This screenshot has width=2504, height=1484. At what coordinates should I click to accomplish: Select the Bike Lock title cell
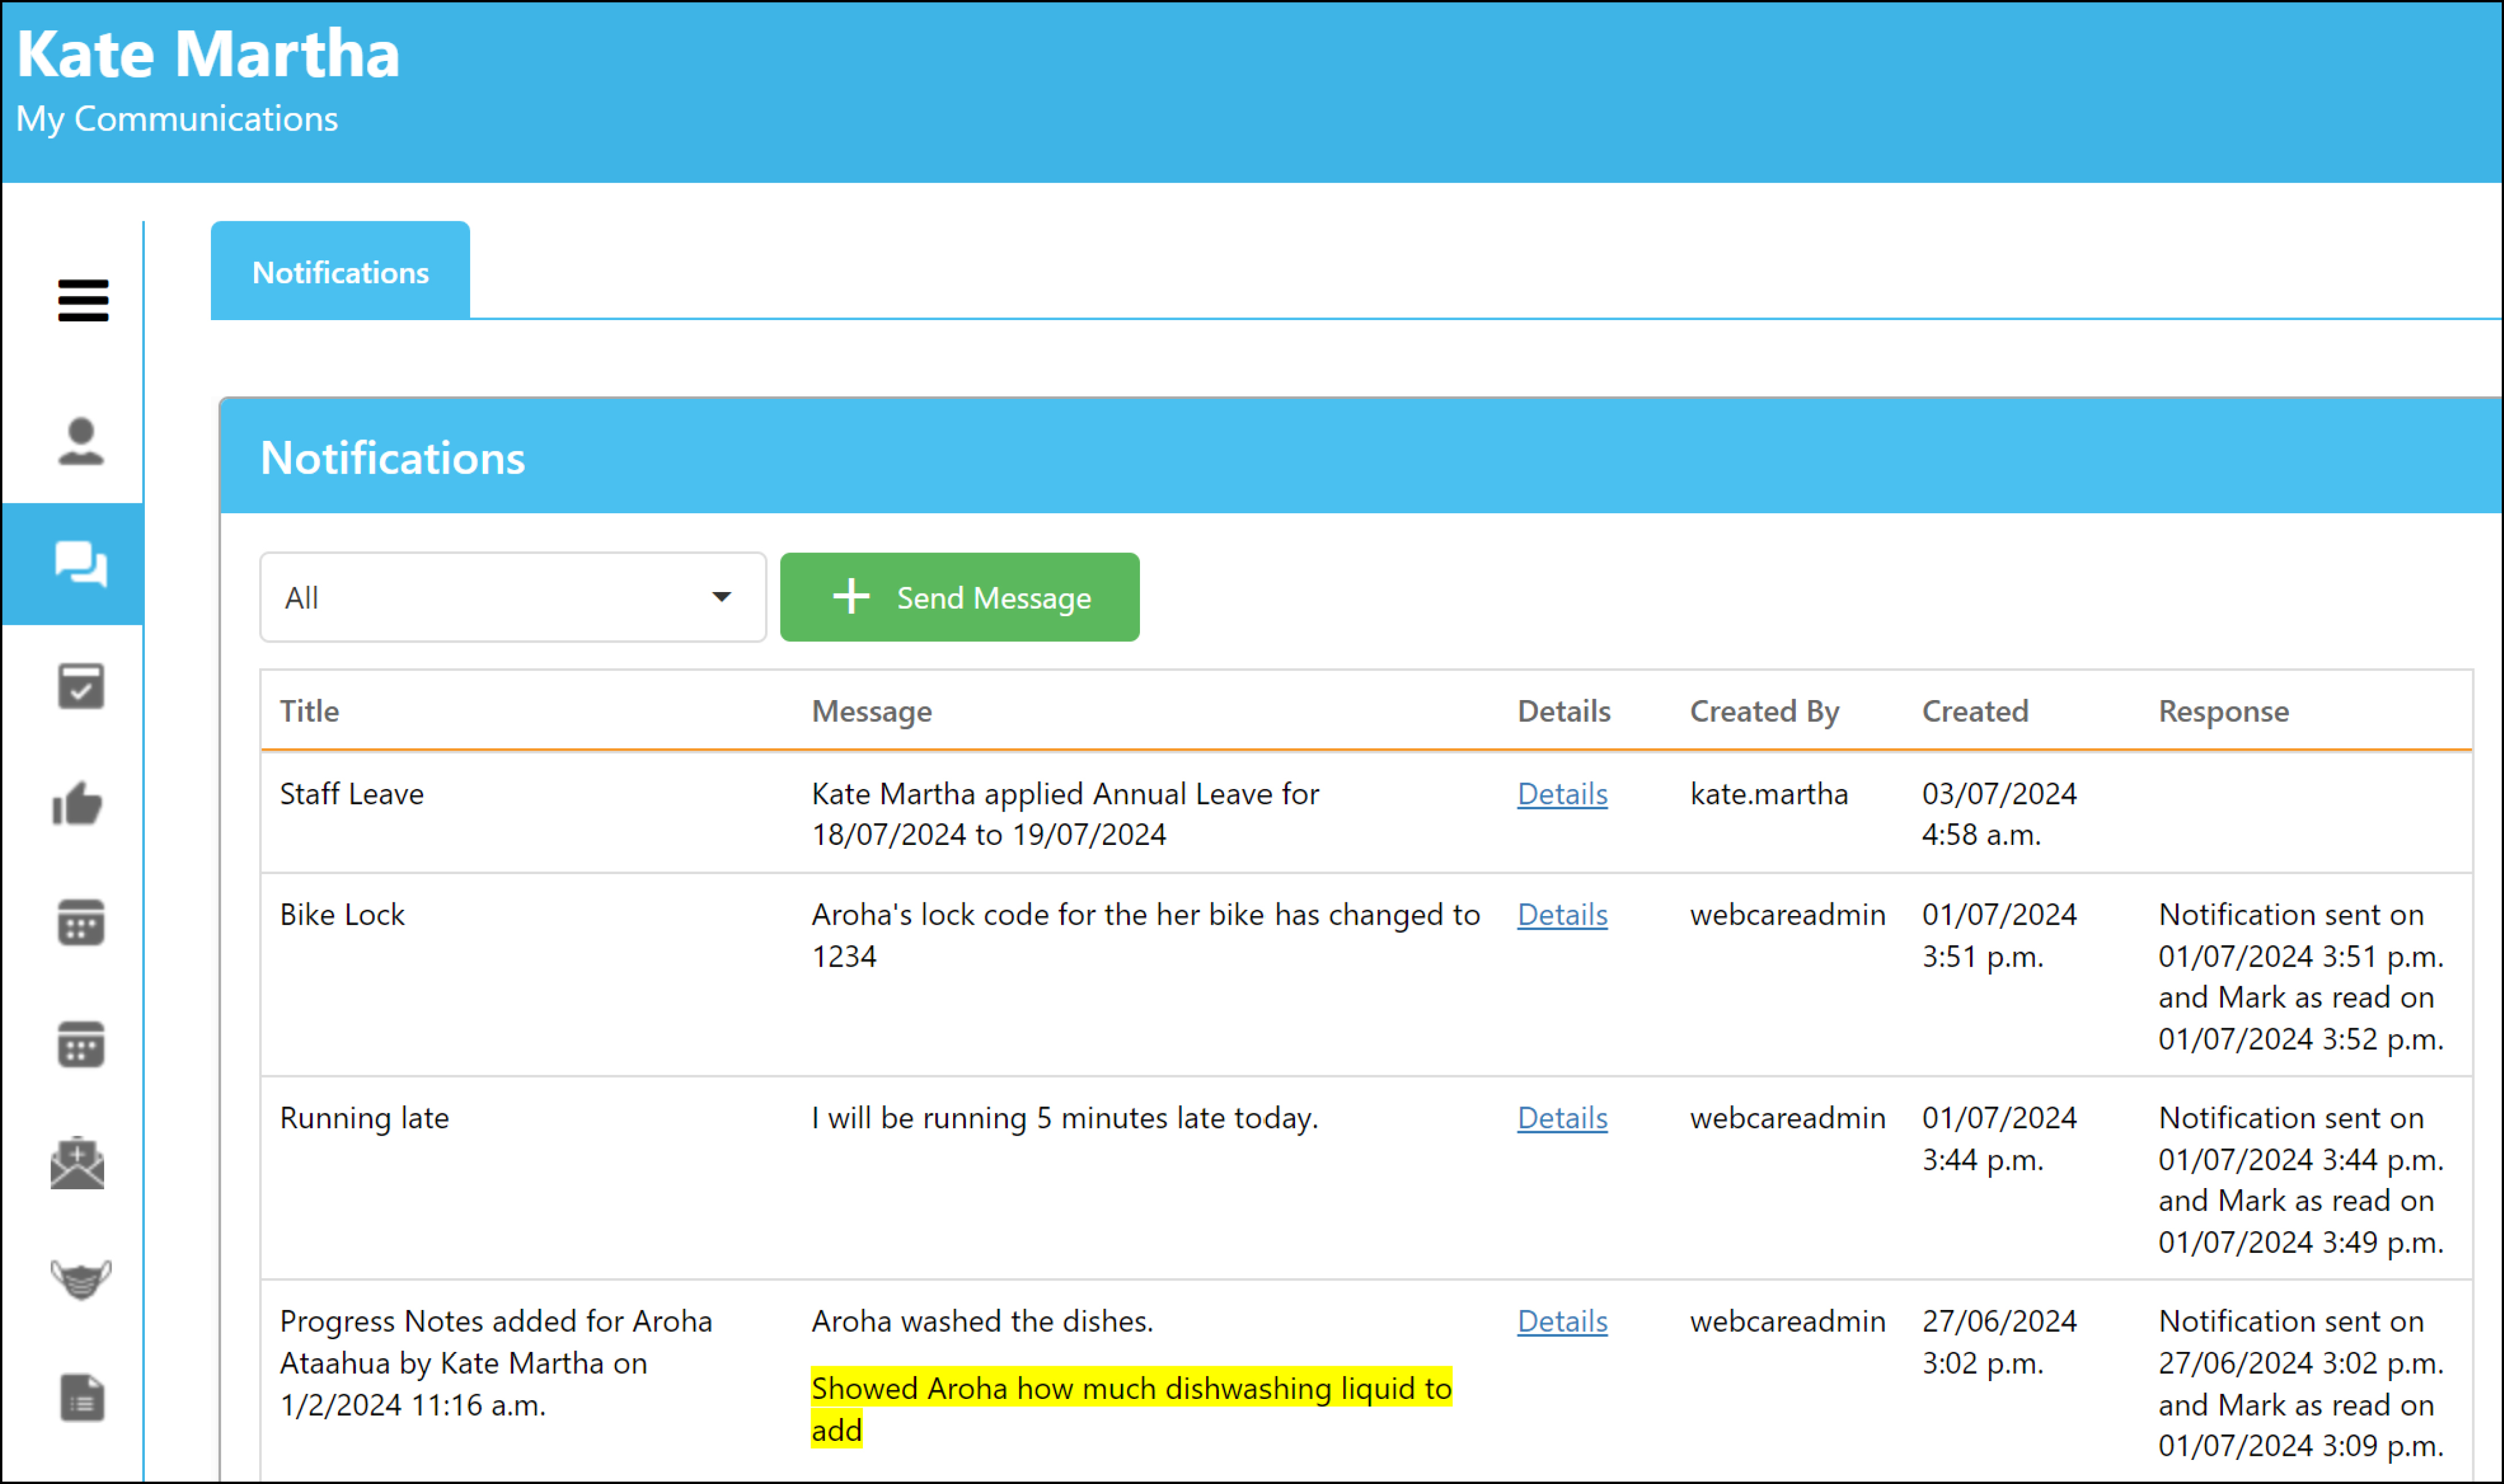click(x=342, y=915)
